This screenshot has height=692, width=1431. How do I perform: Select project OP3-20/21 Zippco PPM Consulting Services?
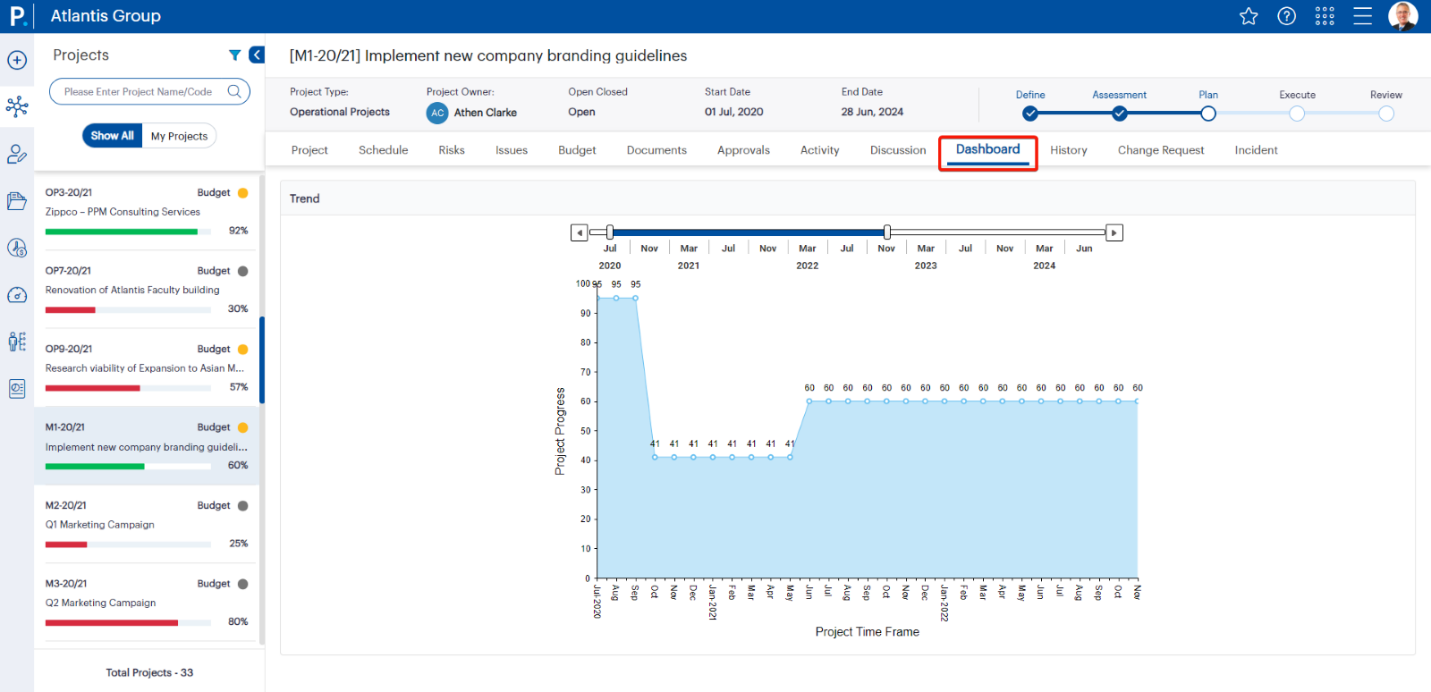pos(147,211)
